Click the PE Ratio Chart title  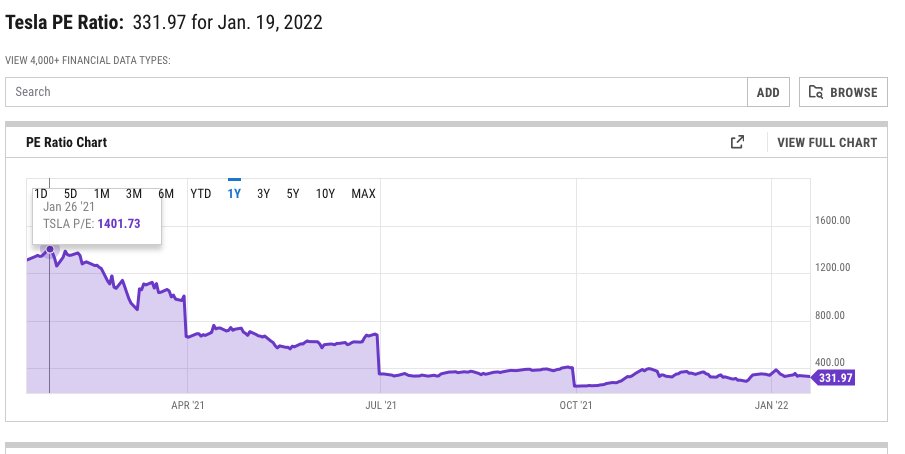(67, 142)
